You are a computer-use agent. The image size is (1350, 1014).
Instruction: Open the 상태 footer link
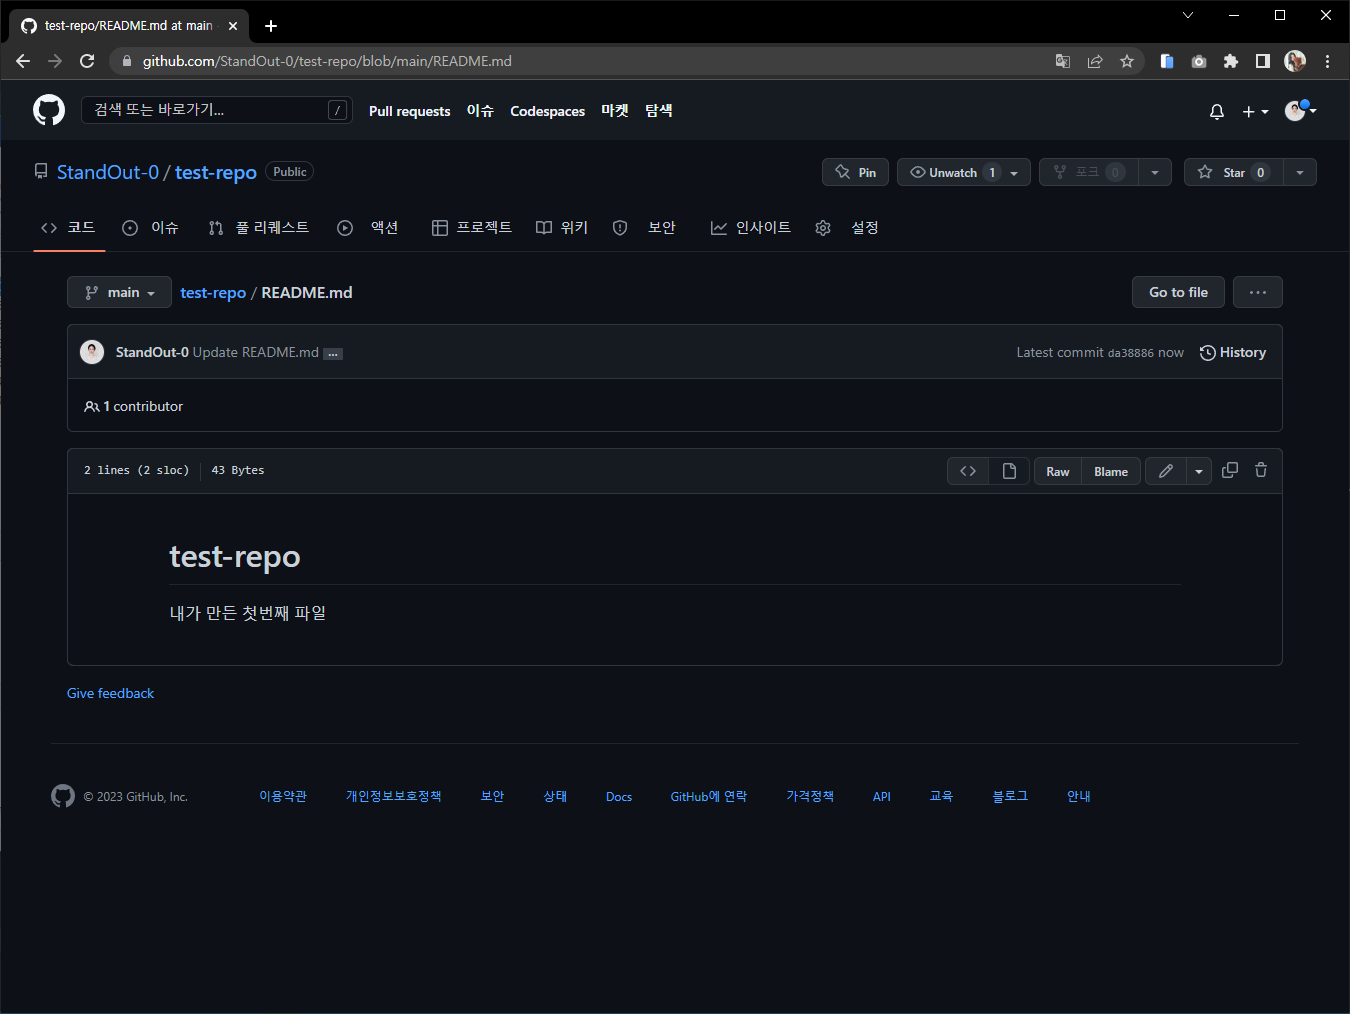[x=555, y=796]
